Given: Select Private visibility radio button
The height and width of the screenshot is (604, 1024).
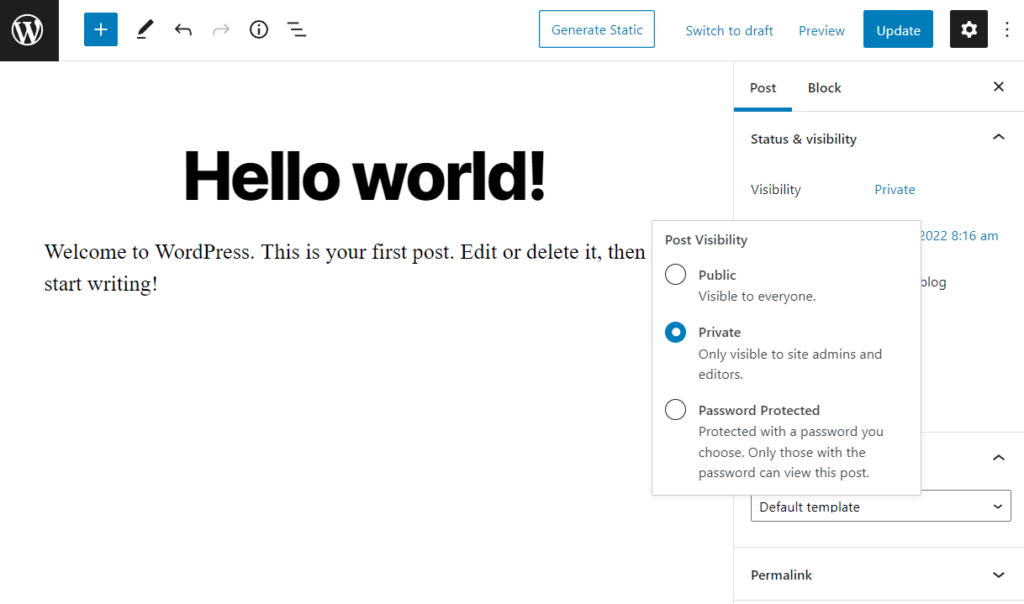Looking at the screenshot, I should tap(675, 332).
